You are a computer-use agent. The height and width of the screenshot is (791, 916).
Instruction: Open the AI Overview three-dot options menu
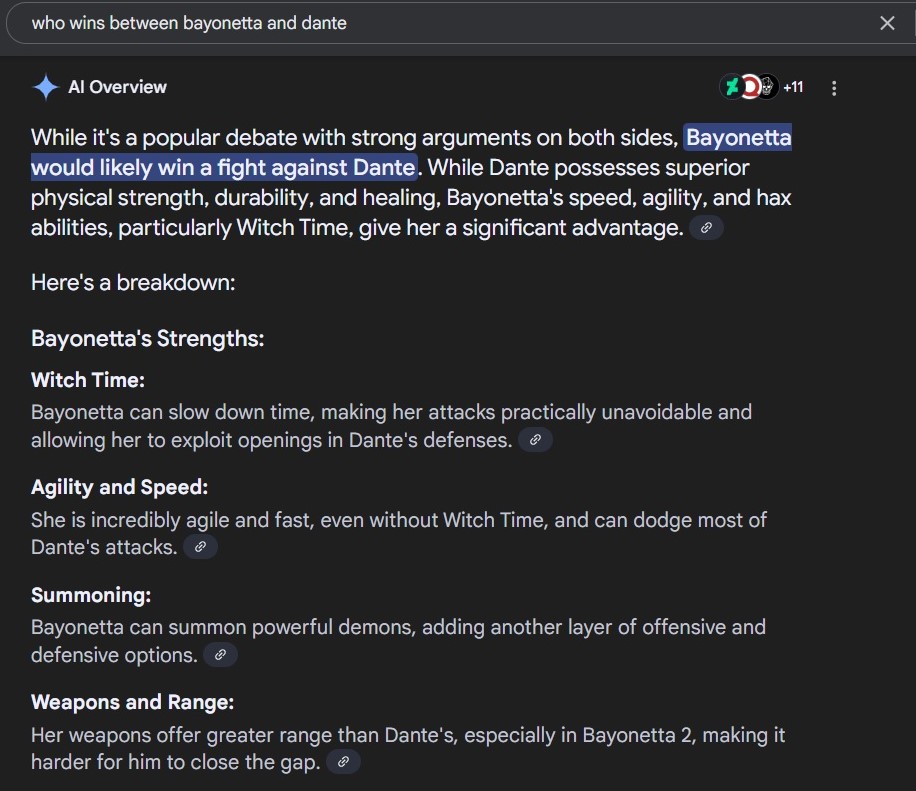click(x=834, y=88)
